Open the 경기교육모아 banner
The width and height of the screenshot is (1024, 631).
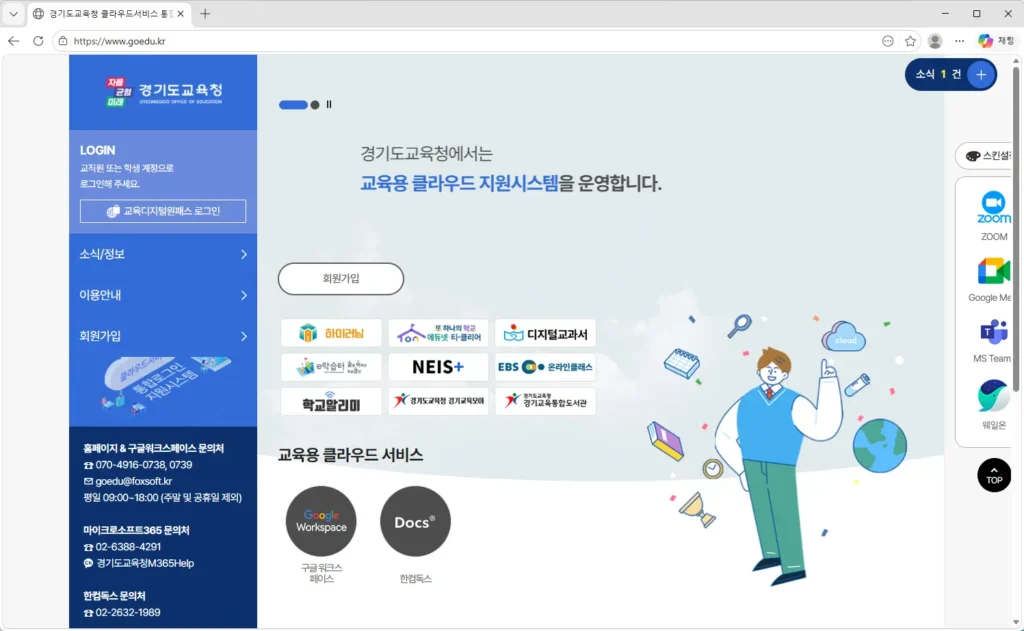pyautogui.click(x=438, y=401)
